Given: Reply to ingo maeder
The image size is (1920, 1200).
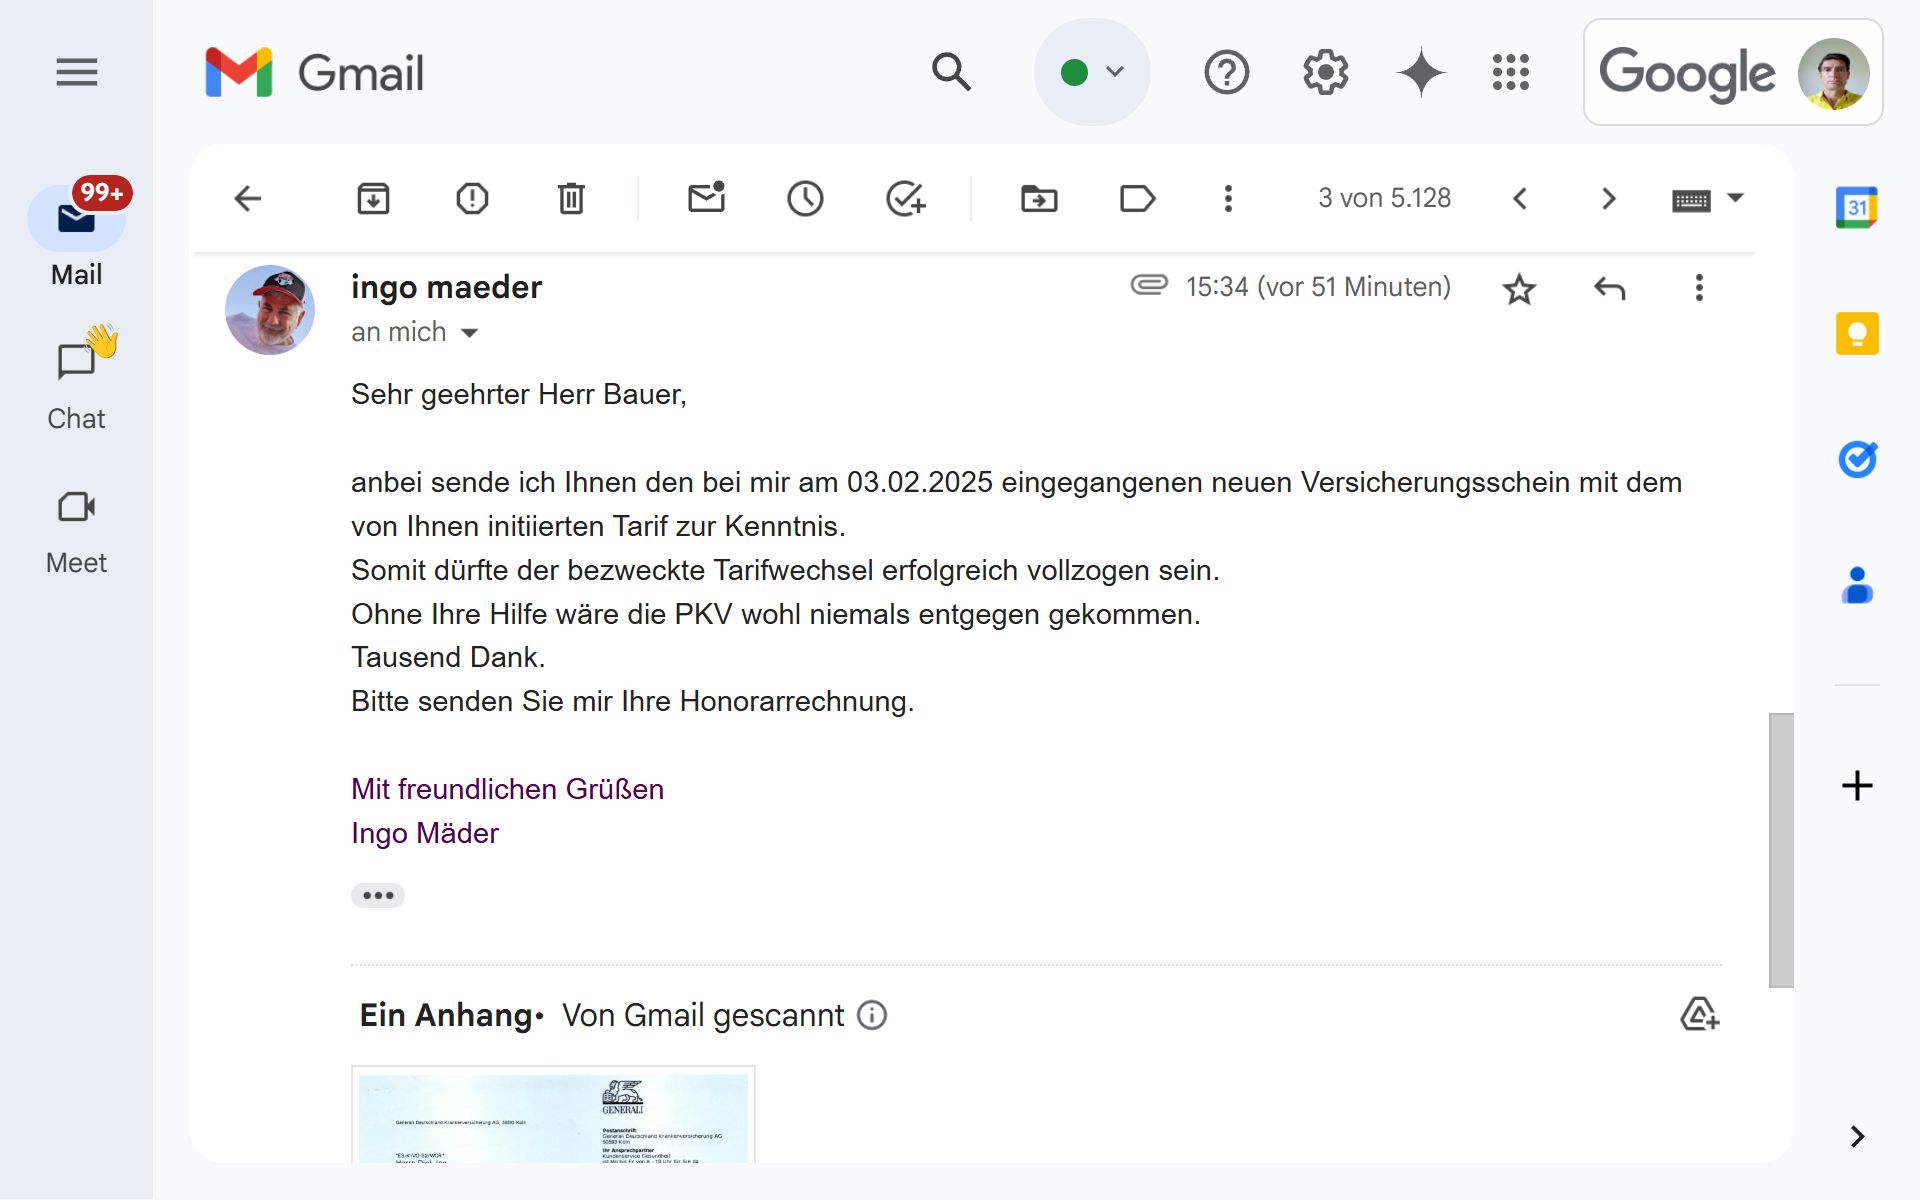Looking at the screenshot, I should click(x=1608, y=288).
